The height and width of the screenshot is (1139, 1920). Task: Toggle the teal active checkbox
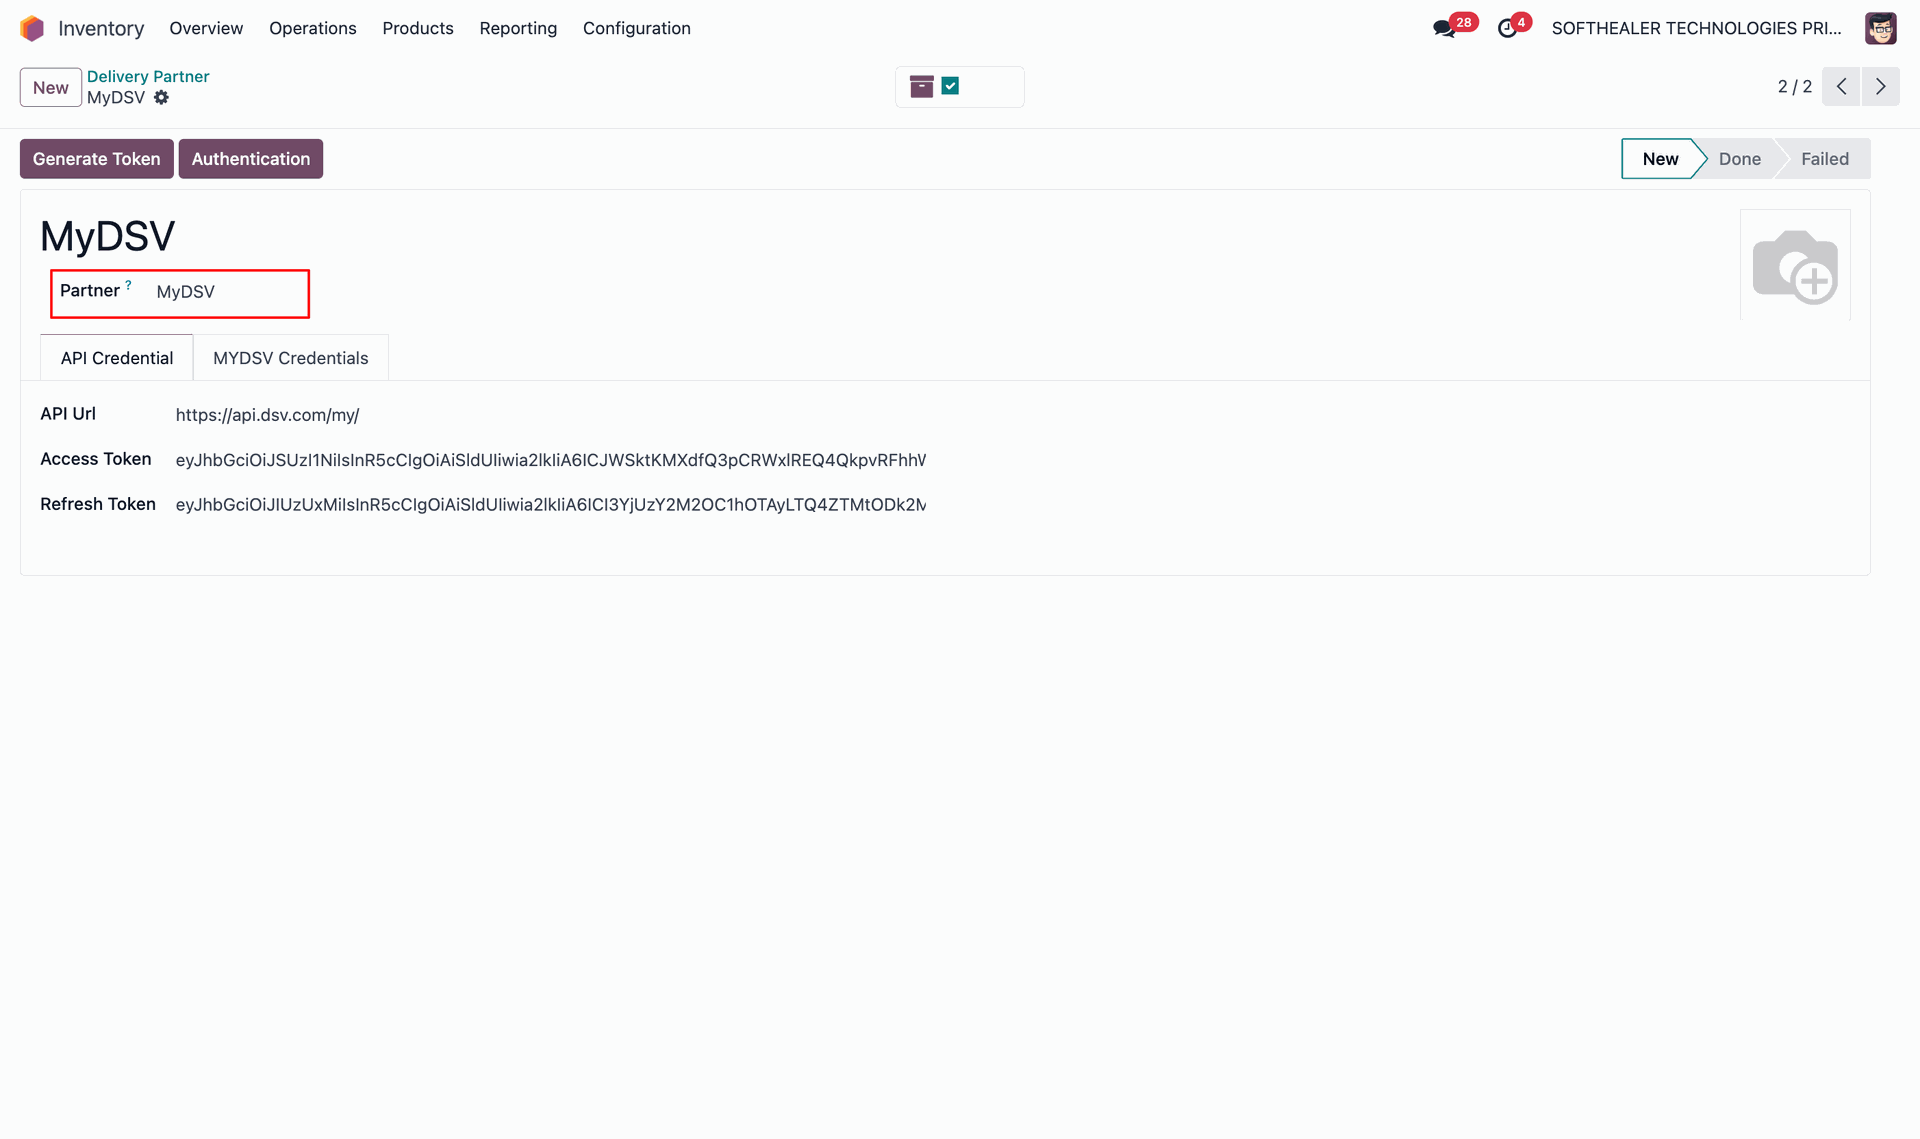click(950, 87)
